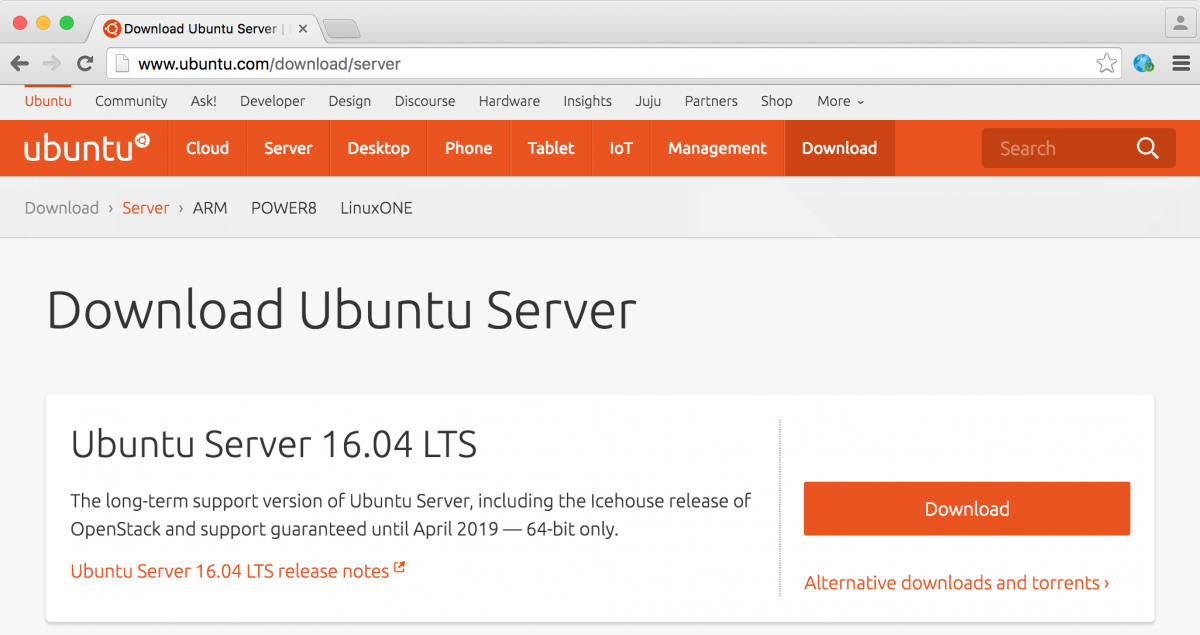Click the globe icon in the address bar

[x=1143, y=62]
